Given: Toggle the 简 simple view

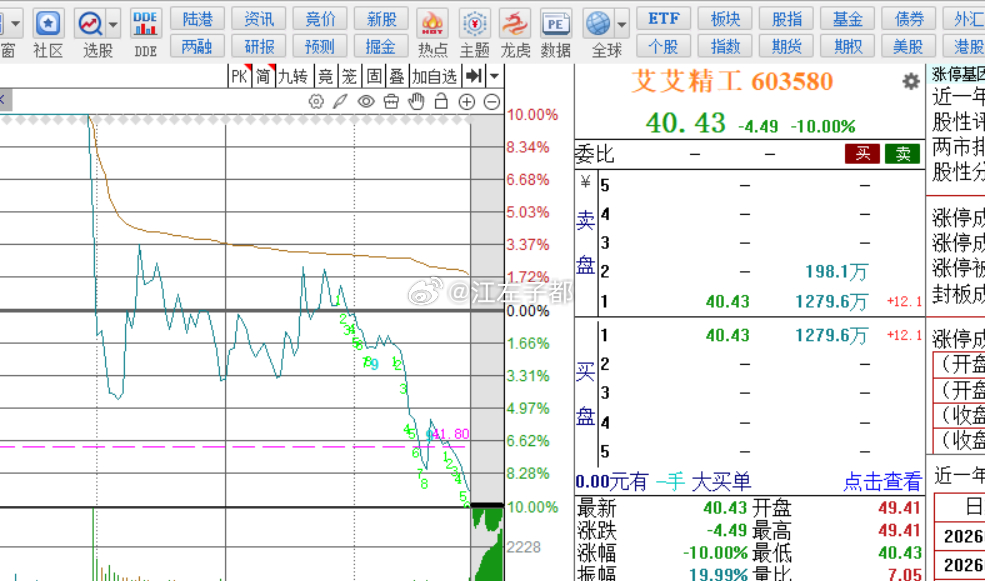Looking at the screenshot, I should (x=263, y=77).
